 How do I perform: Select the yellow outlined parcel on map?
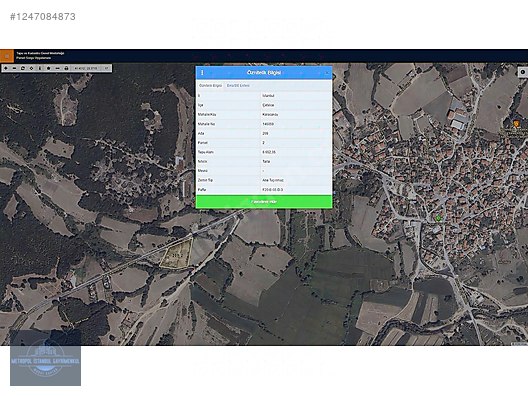[177, 255]
